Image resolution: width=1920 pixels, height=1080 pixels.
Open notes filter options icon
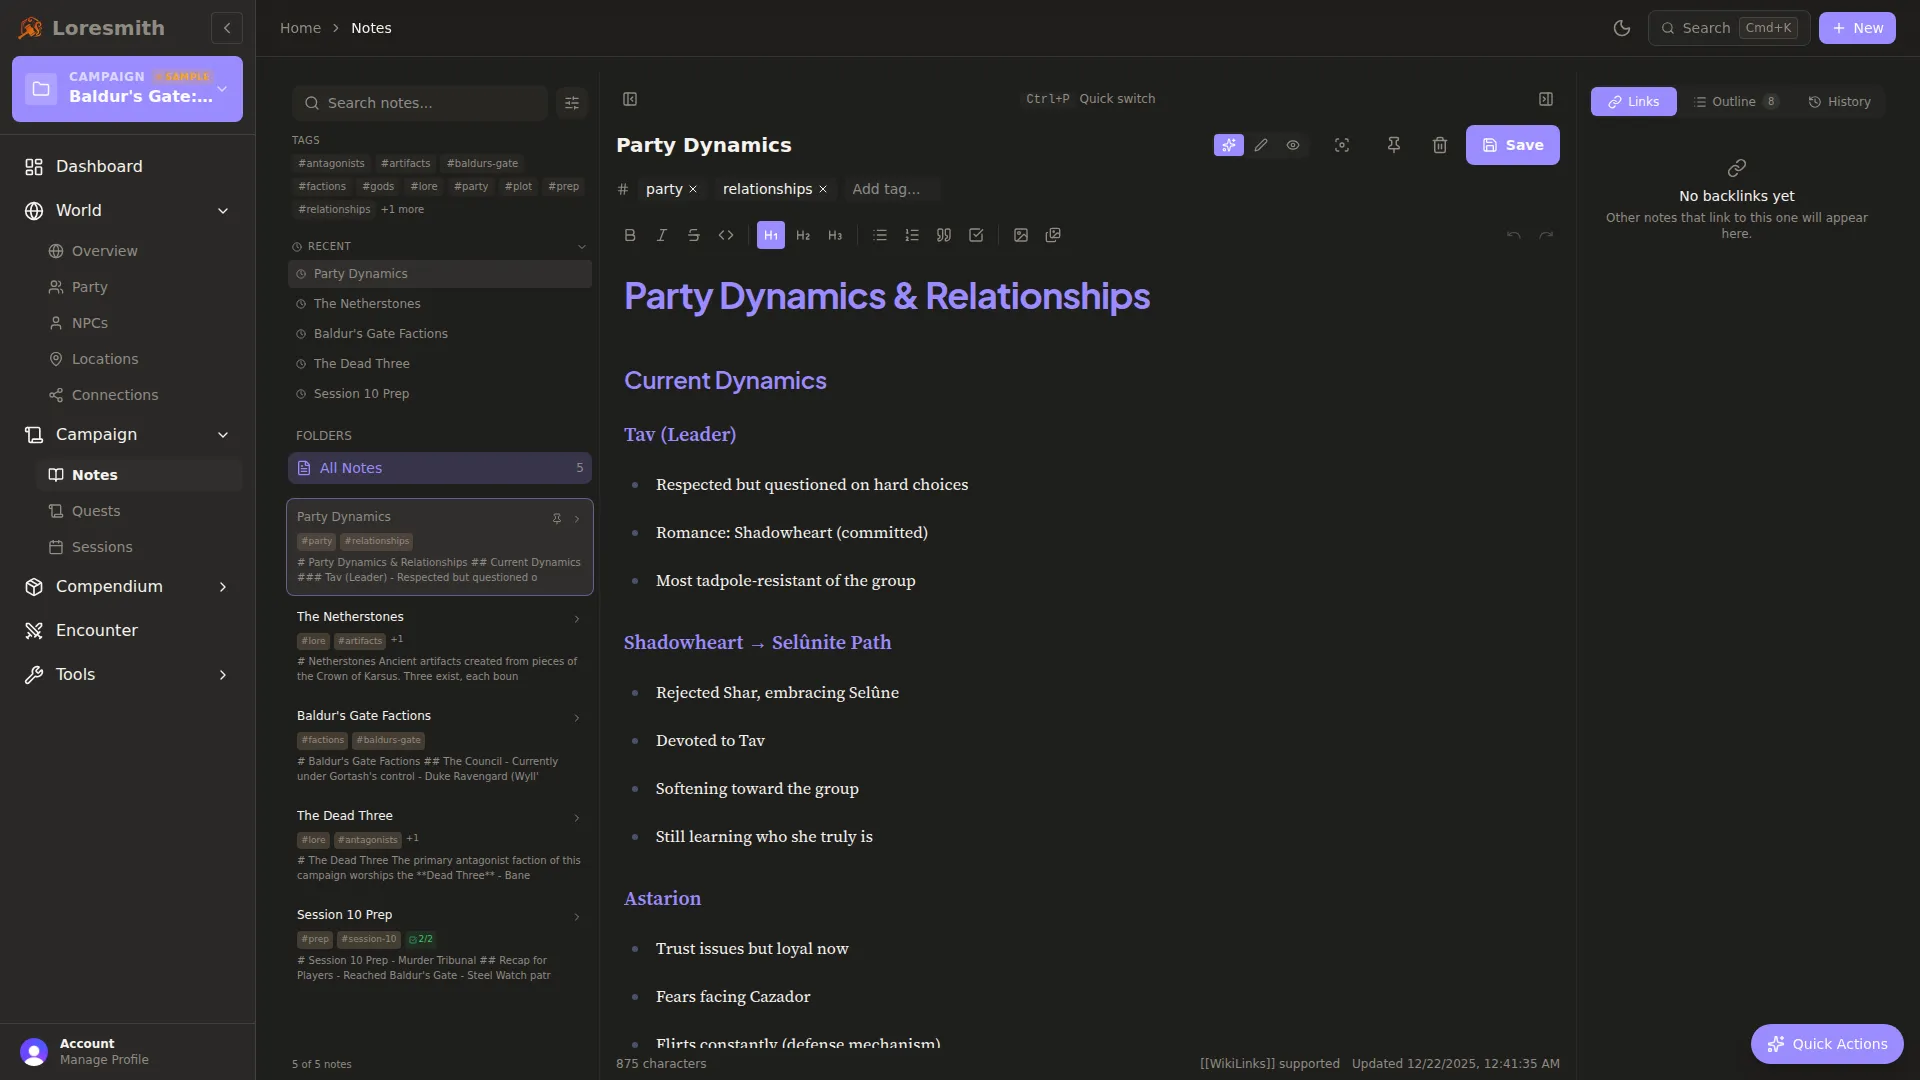(x=572, y=103)
